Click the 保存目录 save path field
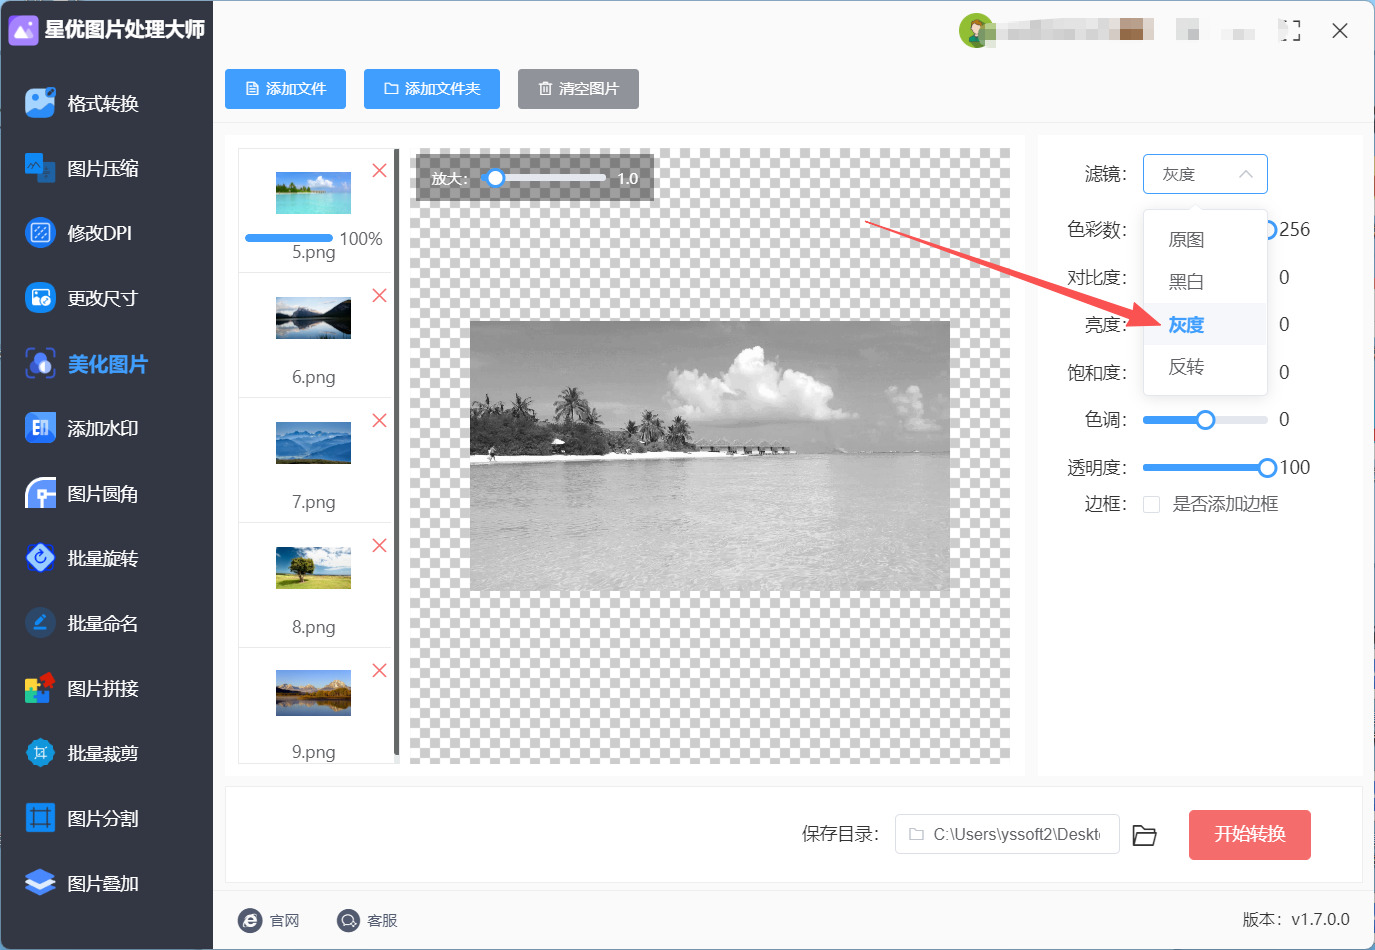Image resolution: width=1375 pixels, height=950 pixels. pos(1007,834)
